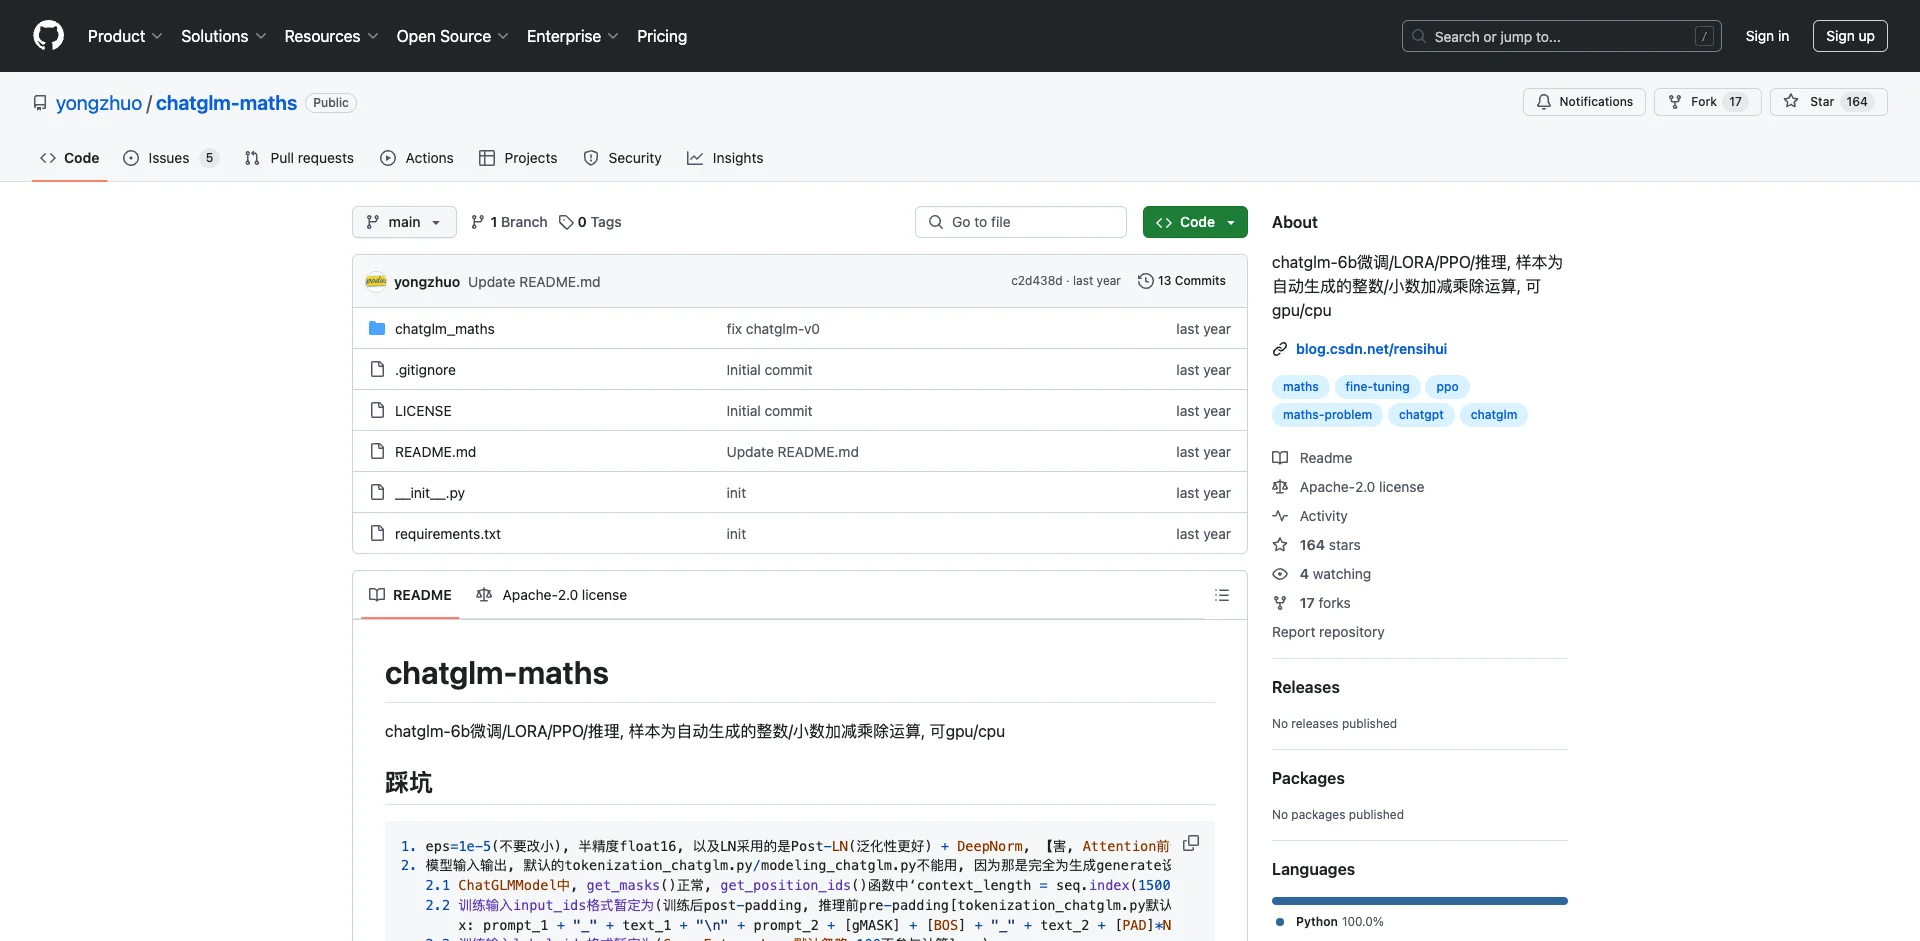View the 13 Commits history
1920x941 pixels.
click(x=1182, y=281)
